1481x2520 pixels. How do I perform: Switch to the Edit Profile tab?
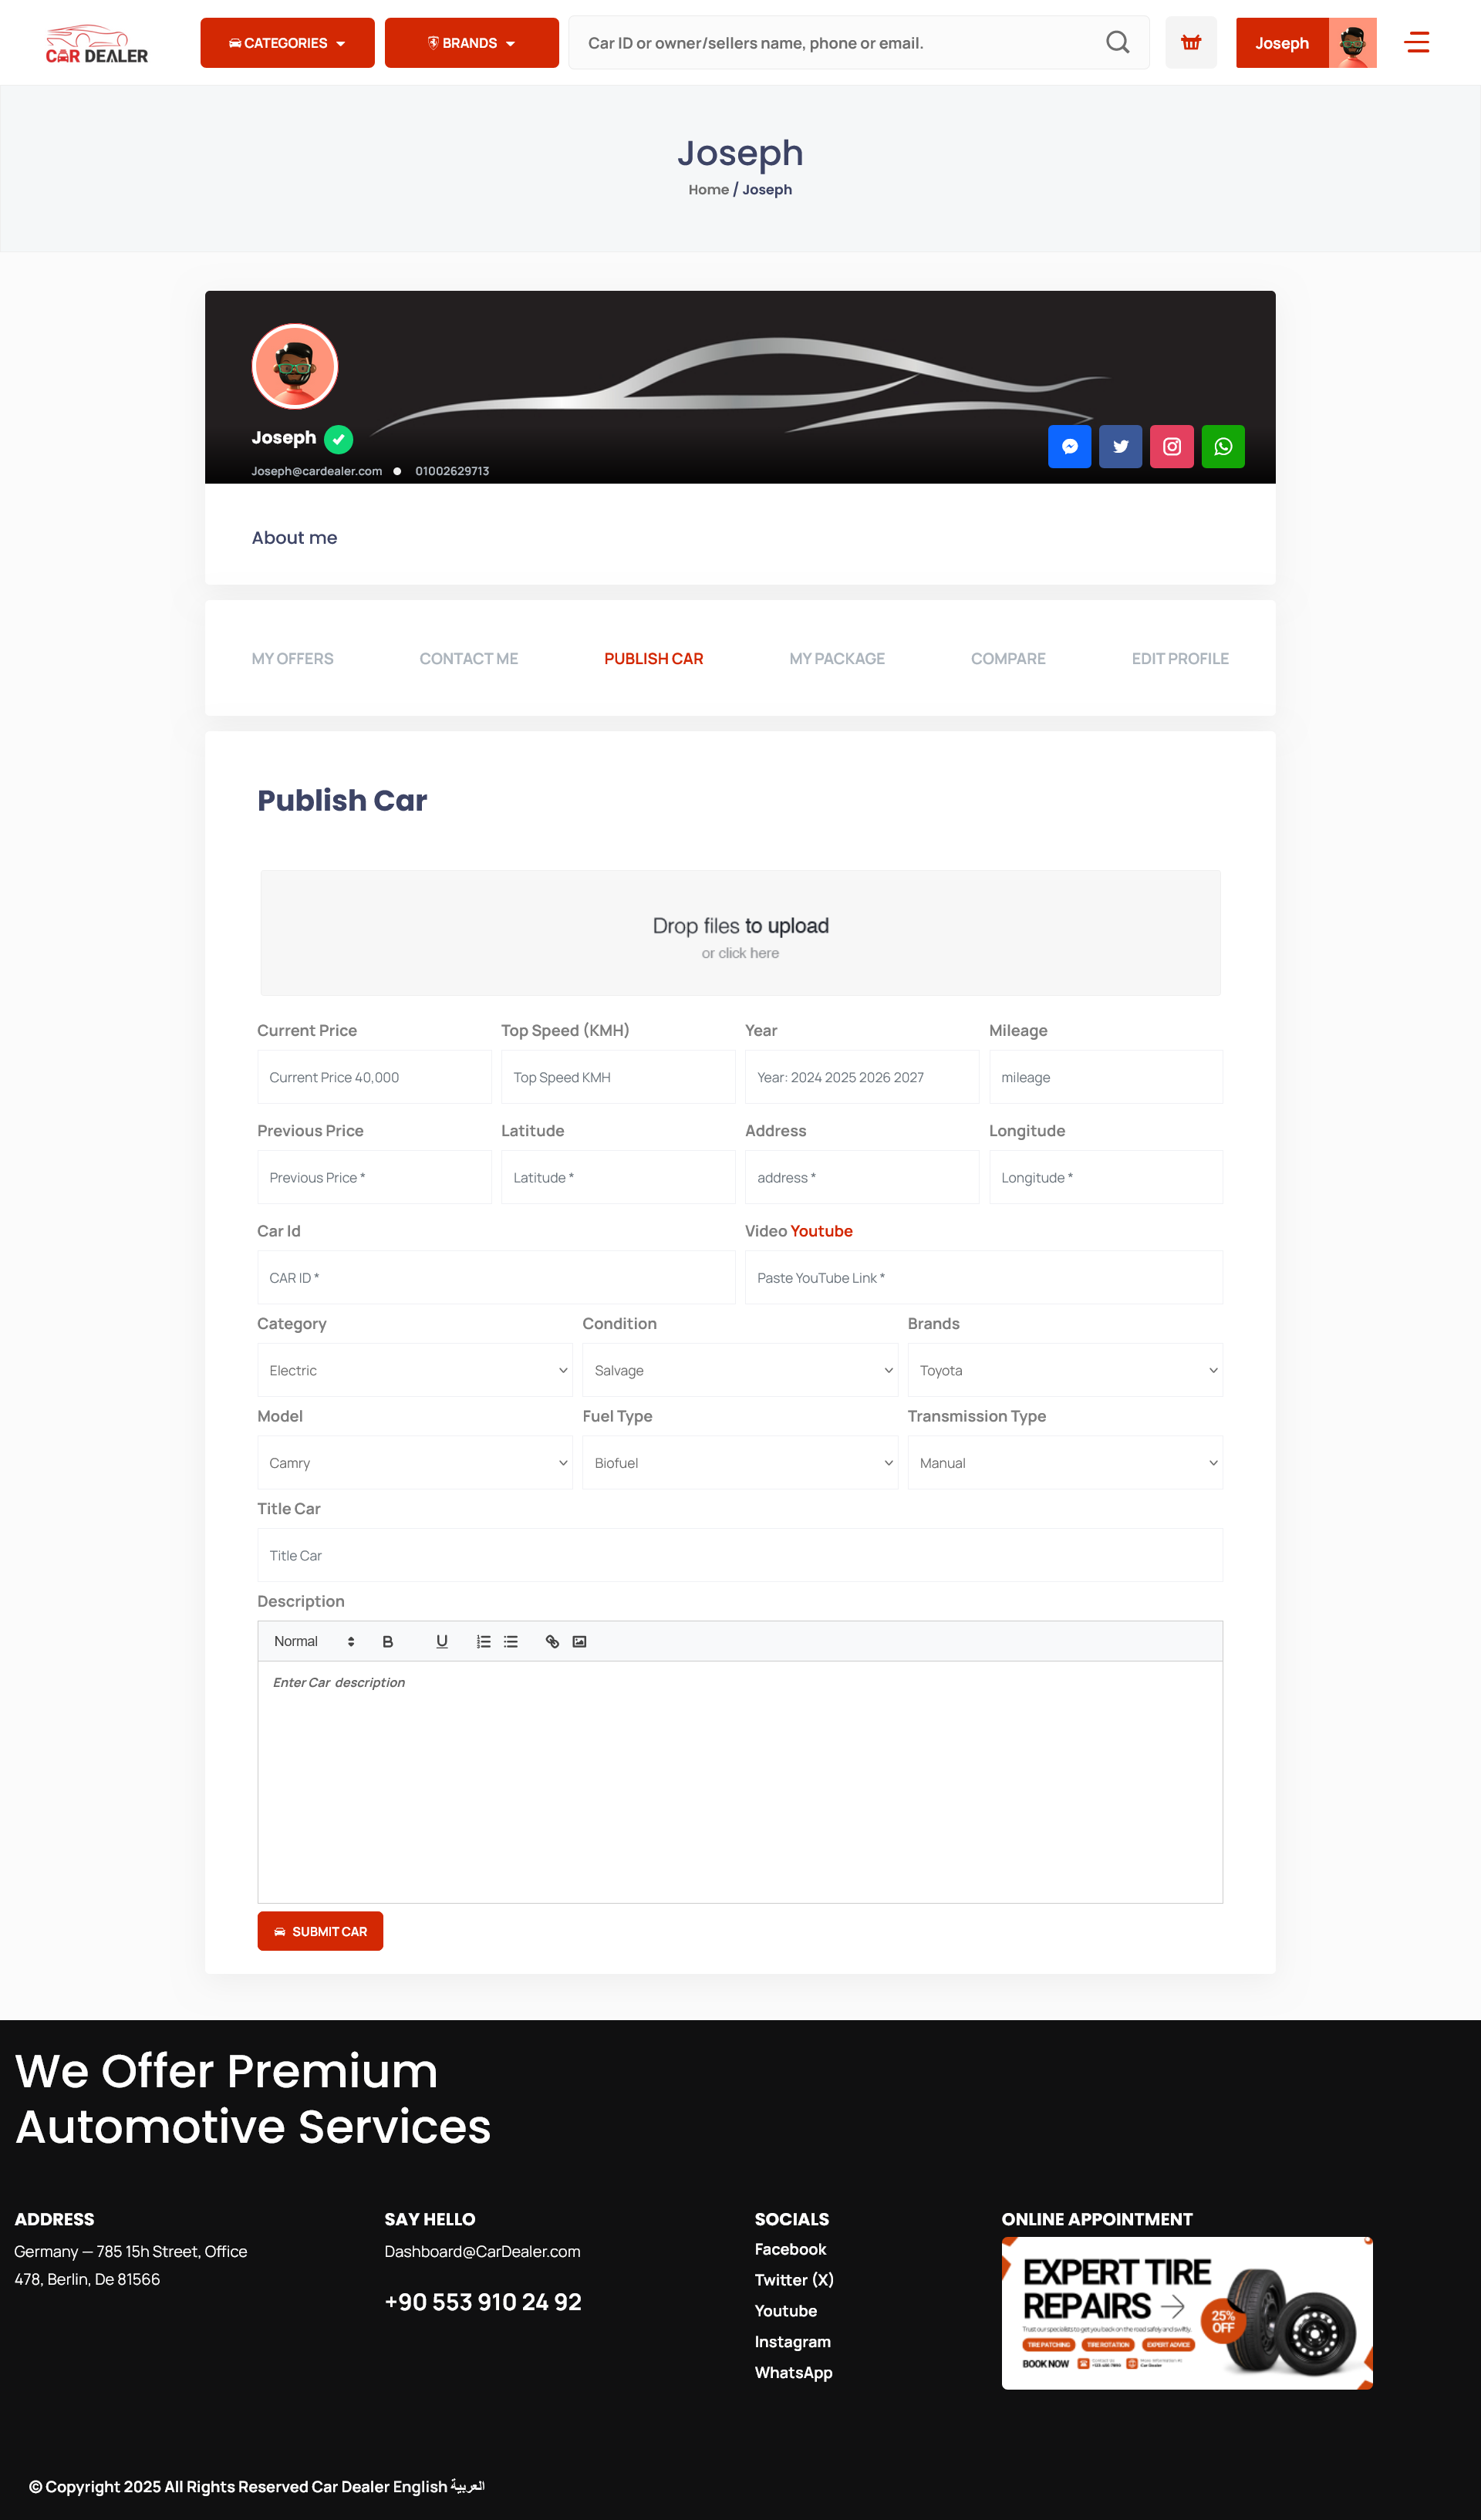tap(1179, 658)
